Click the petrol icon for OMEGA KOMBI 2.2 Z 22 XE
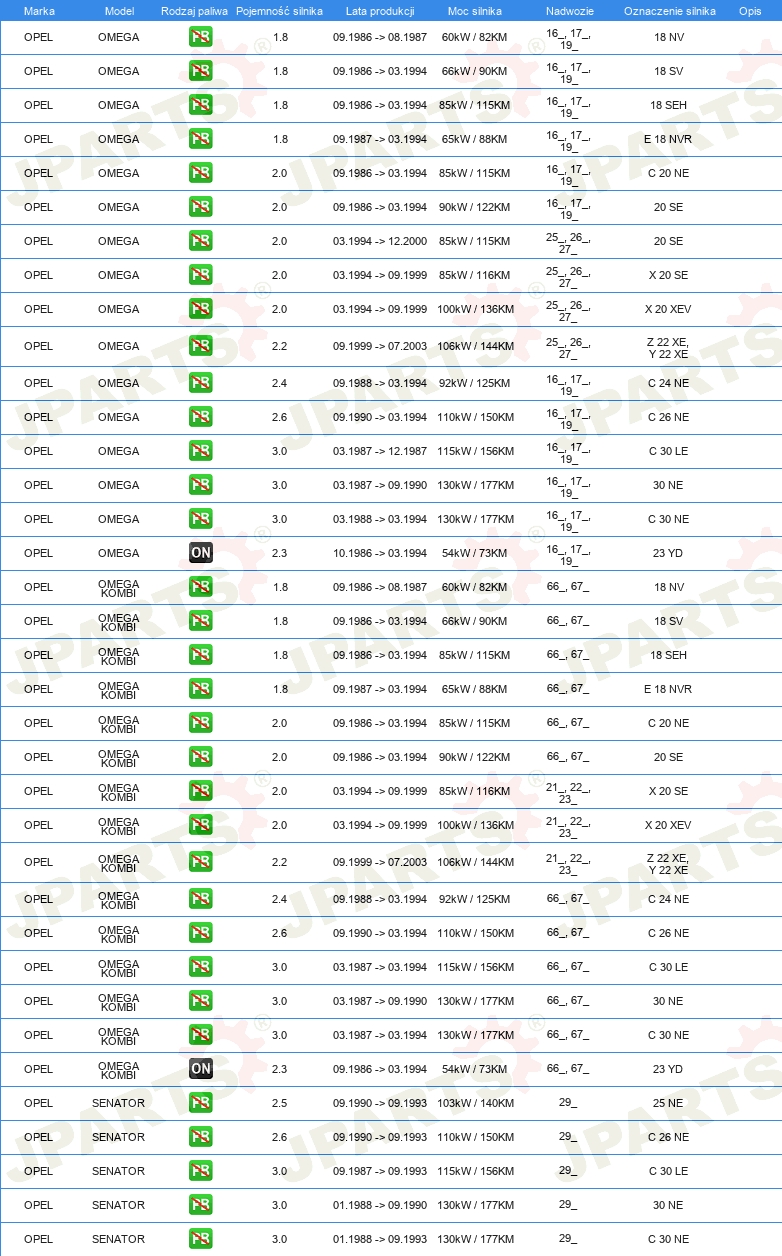782x1256 pixels. point(201,862)
